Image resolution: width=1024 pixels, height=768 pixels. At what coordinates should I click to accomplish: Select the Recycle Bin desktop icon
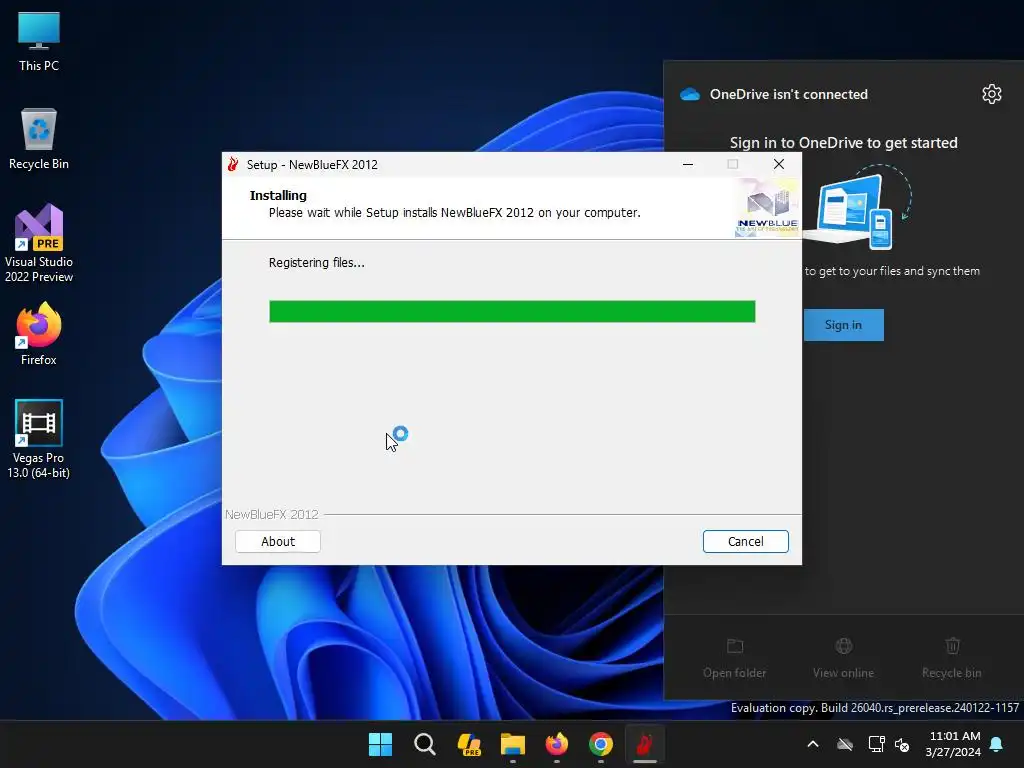[x=39, y=139]
